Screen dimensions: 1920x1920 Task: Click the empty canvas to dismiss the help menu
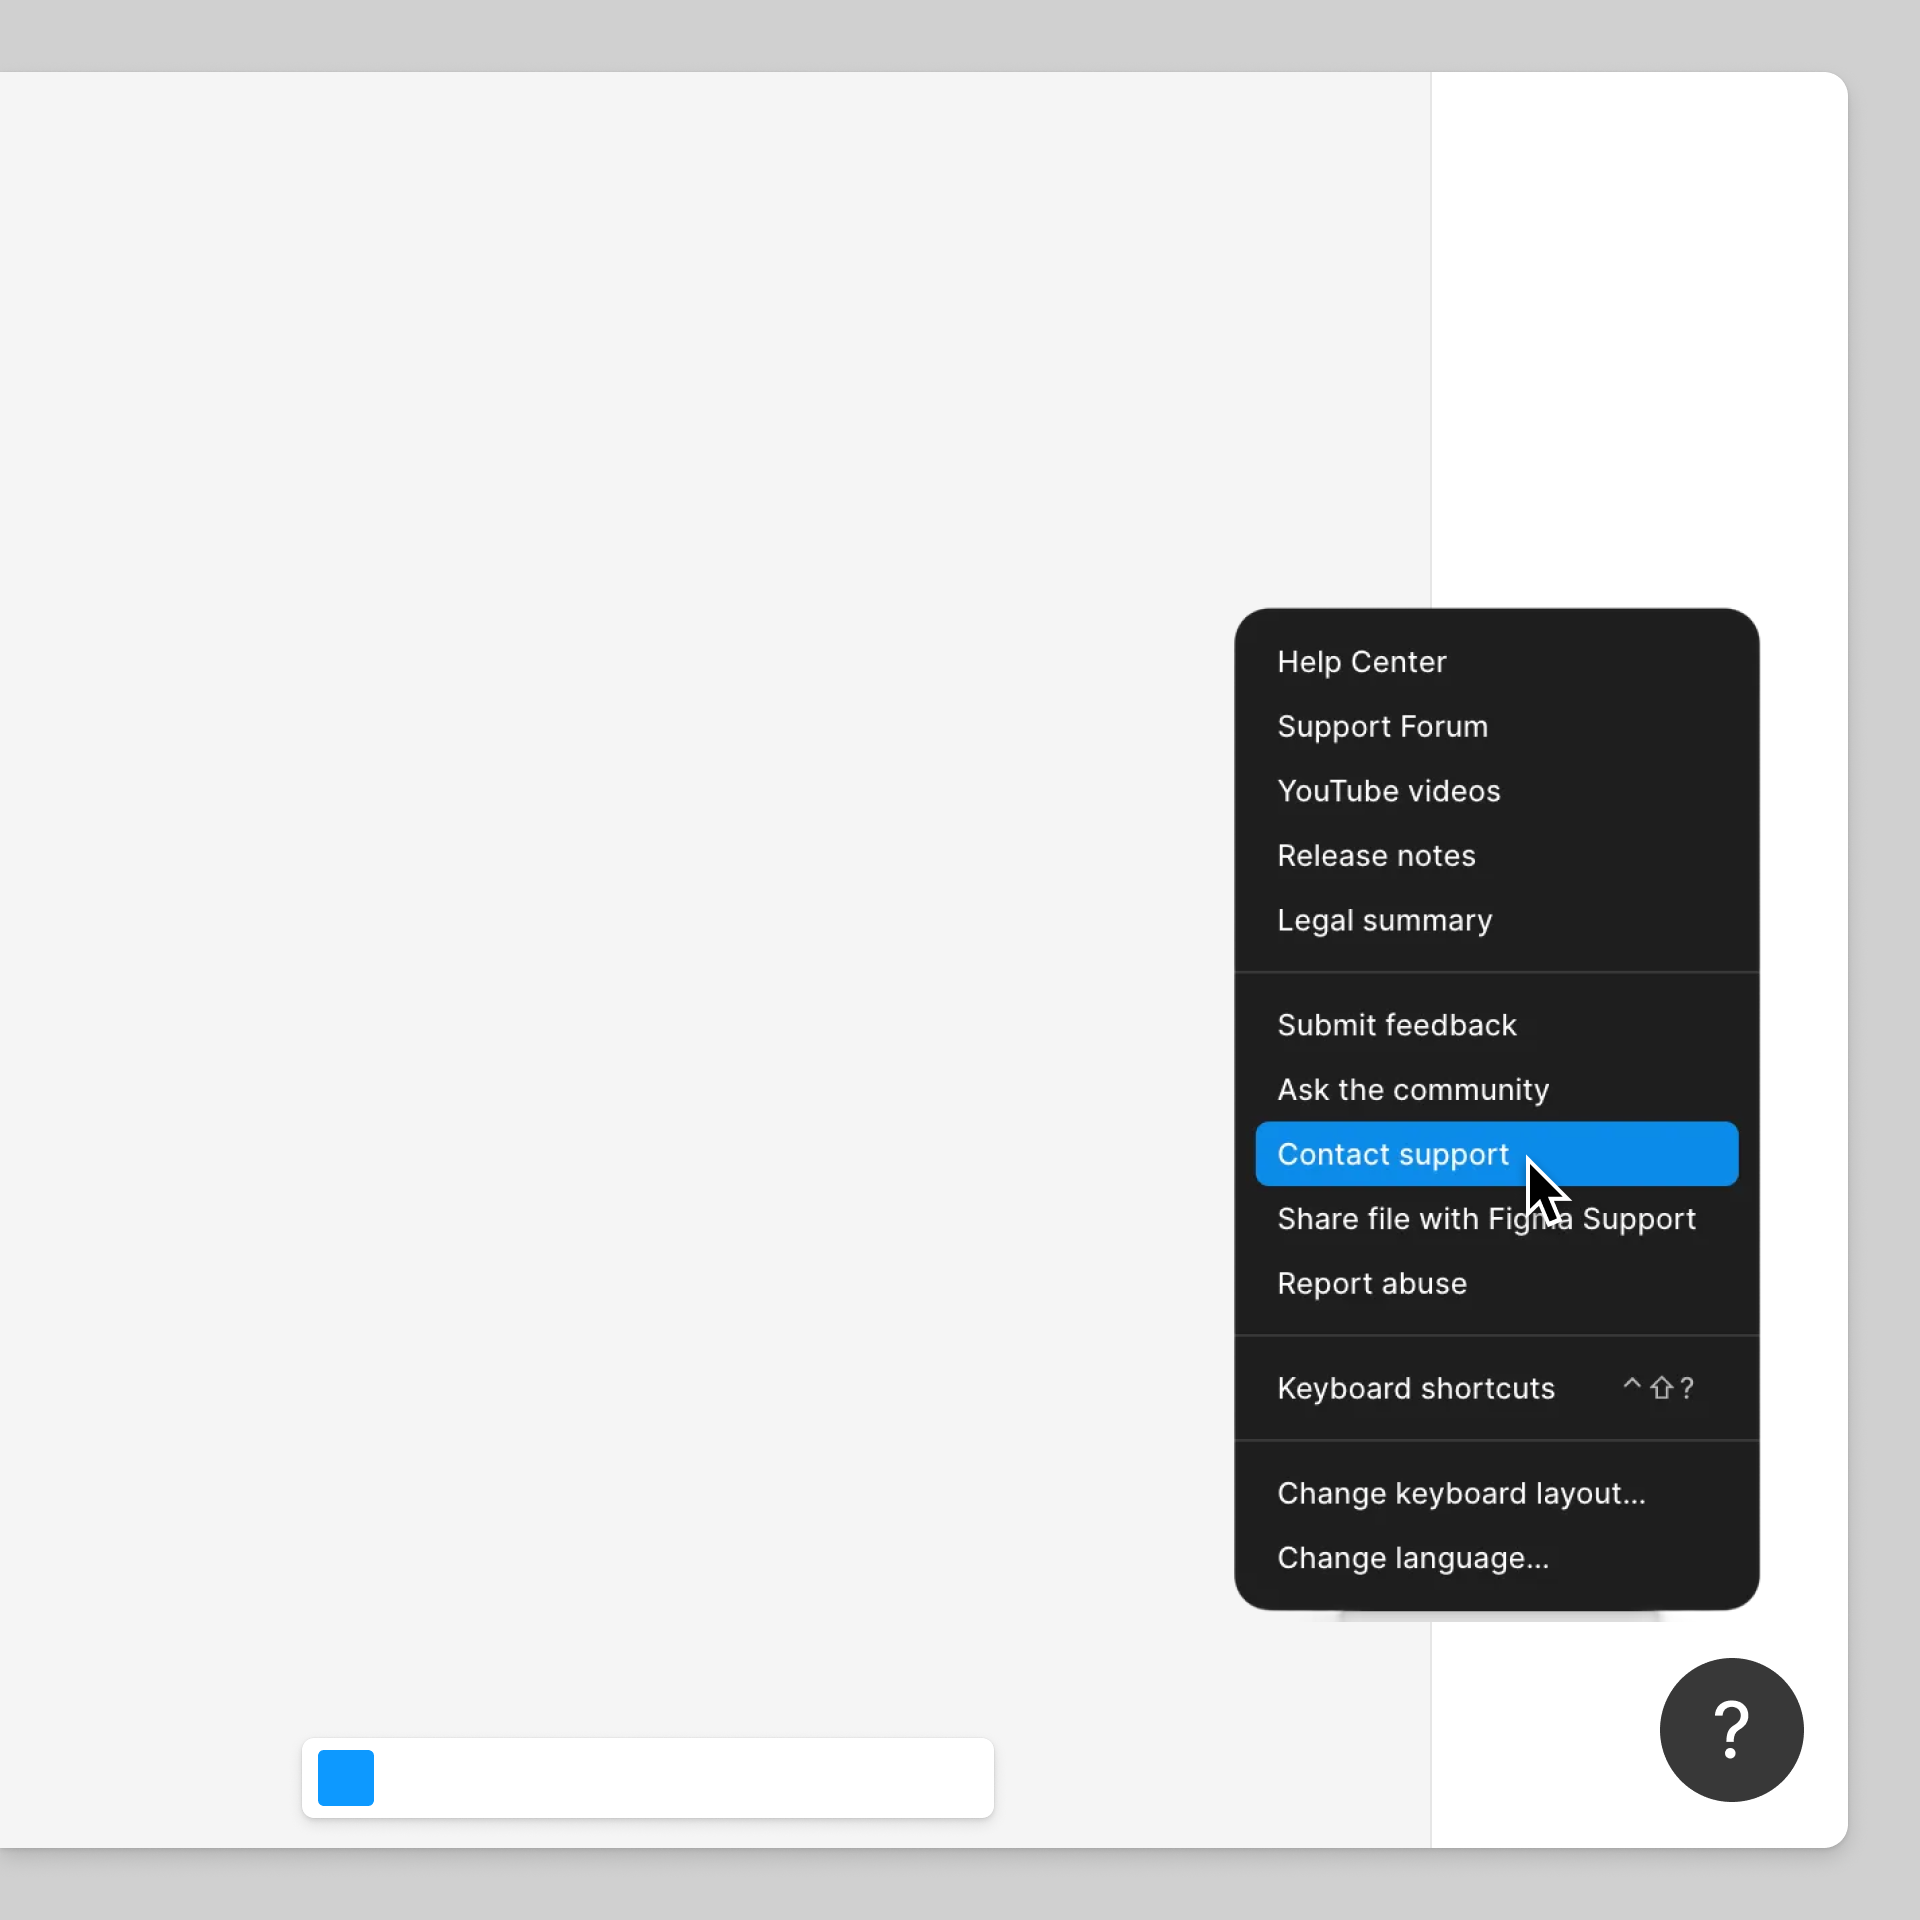pyautogui.click(x=600, y=800)
